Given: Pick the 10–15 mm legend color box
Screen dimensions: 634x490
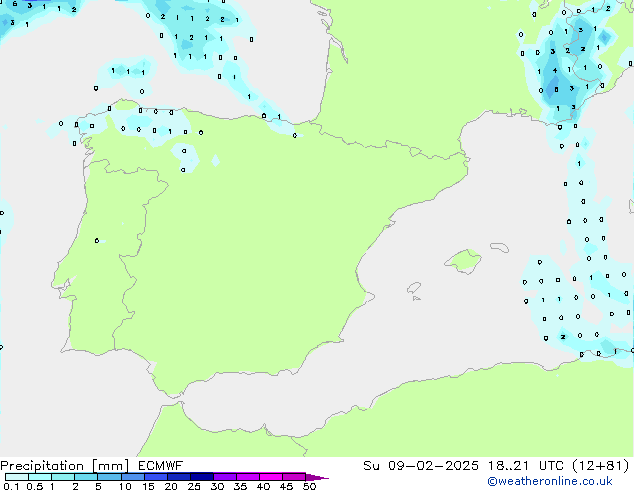Looking at the screenshot, I should coord(132,477).
